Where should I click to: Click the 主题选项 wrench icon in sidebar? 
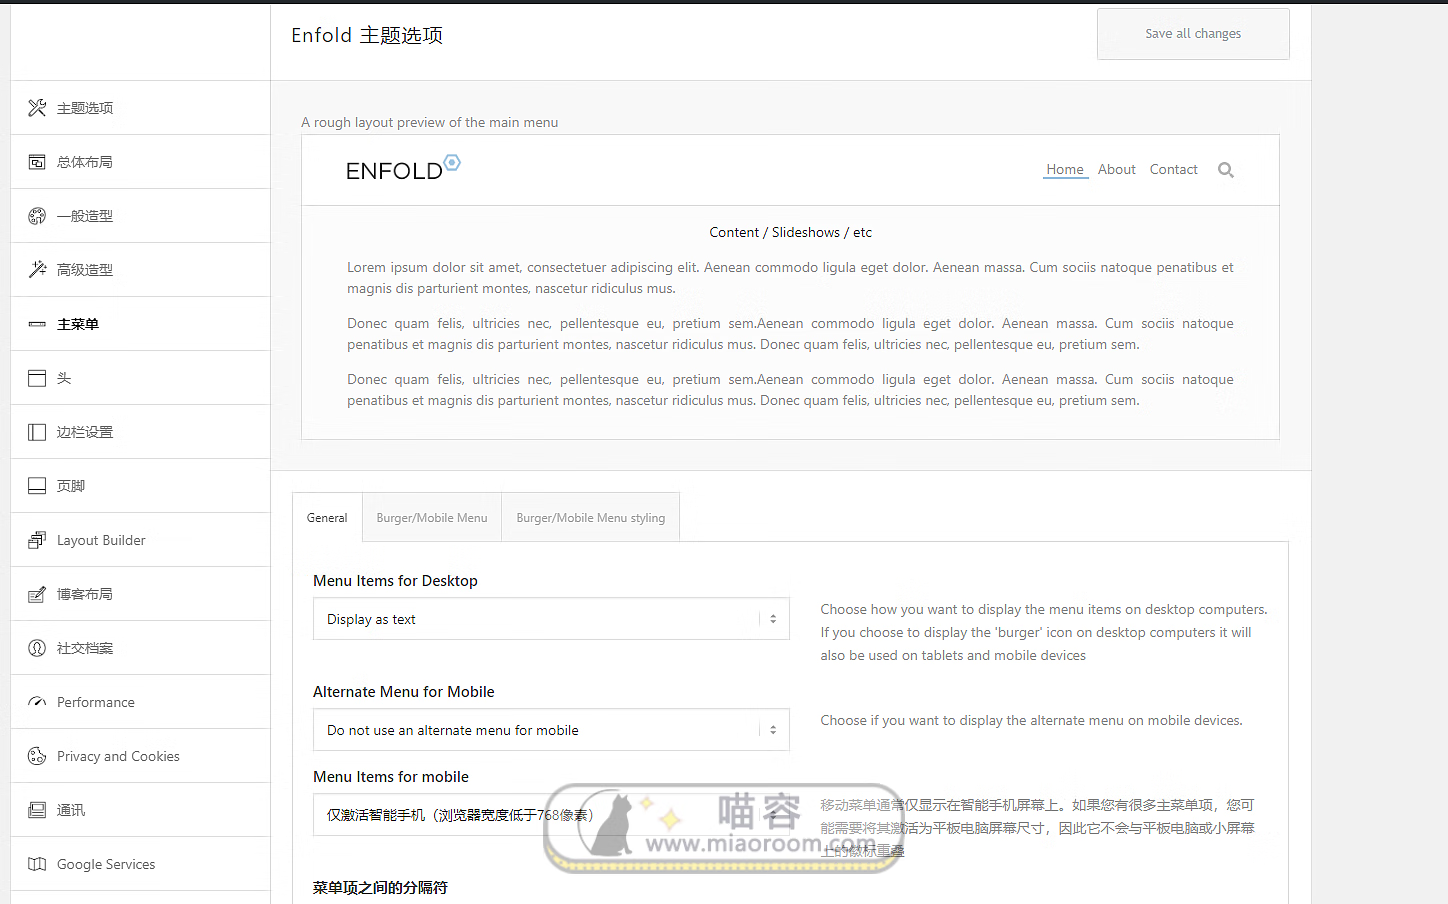(x=37, y=108)
